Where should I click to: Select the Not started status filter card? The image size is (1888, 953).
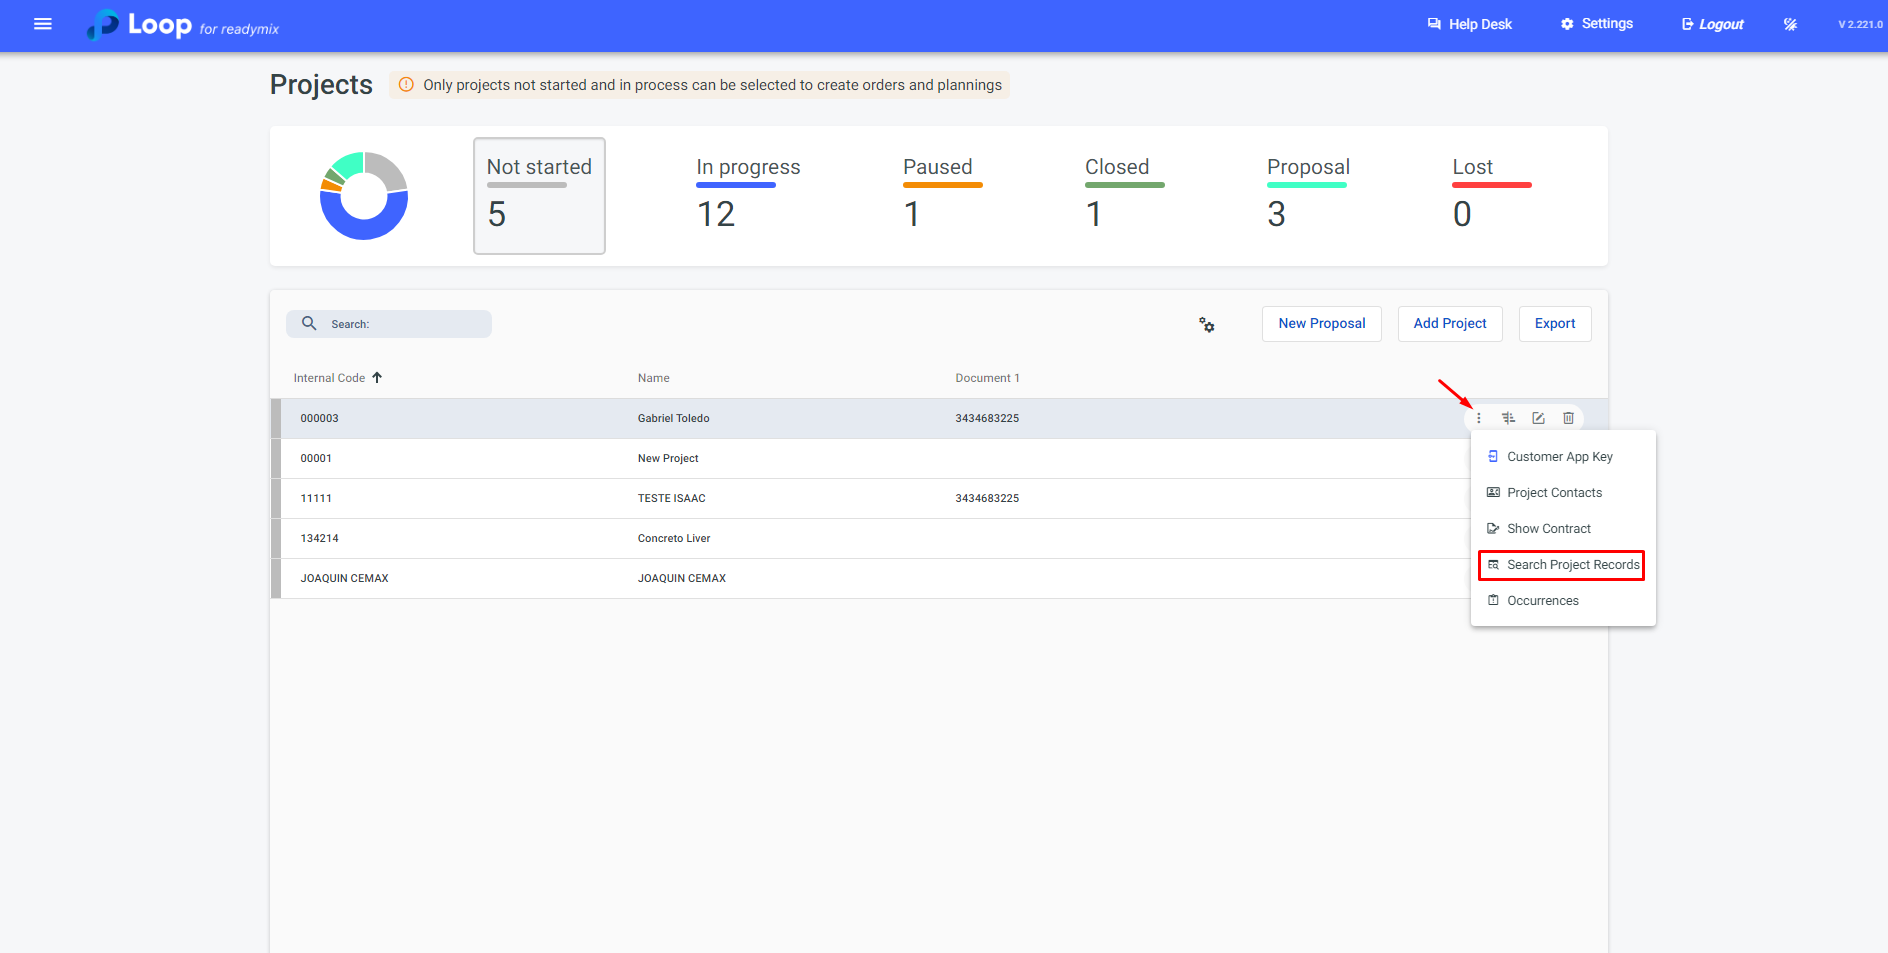(x=539, y=196)
